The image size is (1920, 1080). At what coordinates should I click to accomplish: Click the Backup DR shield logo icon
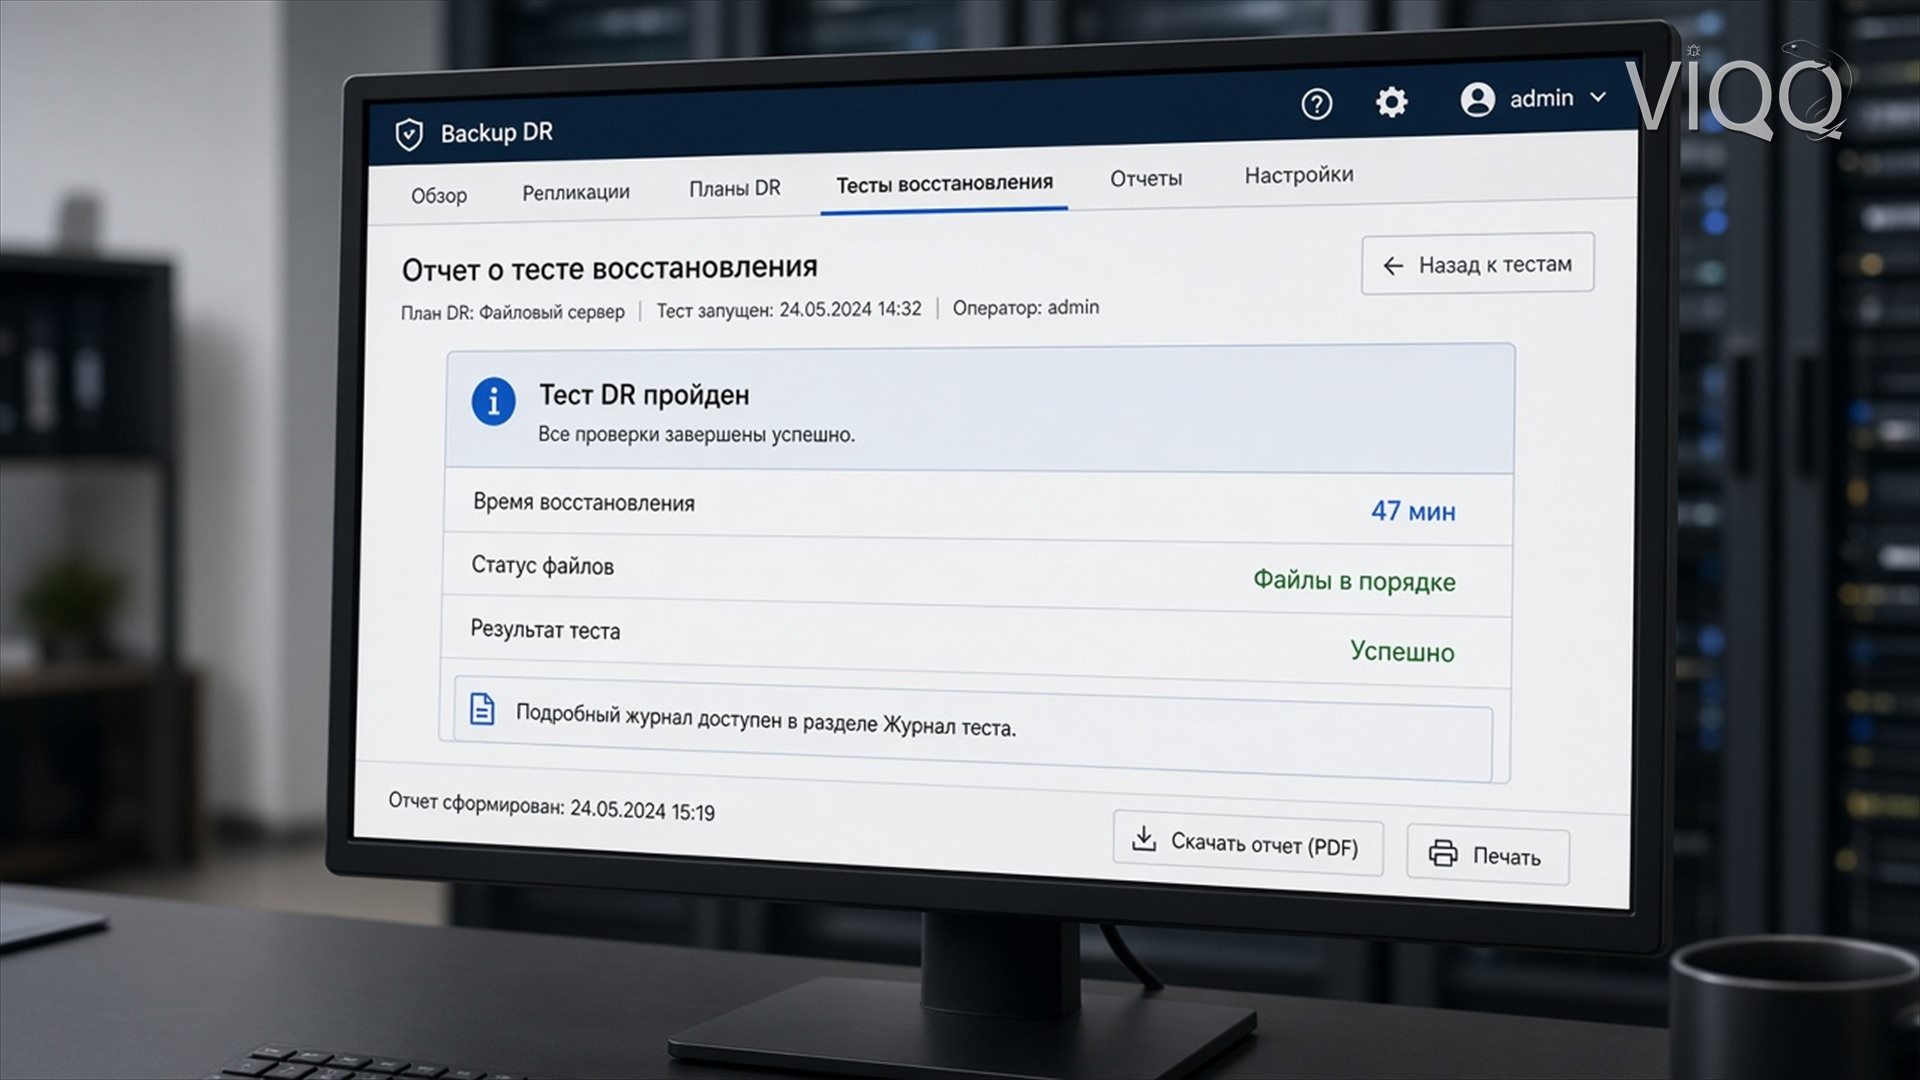[409, 135]
